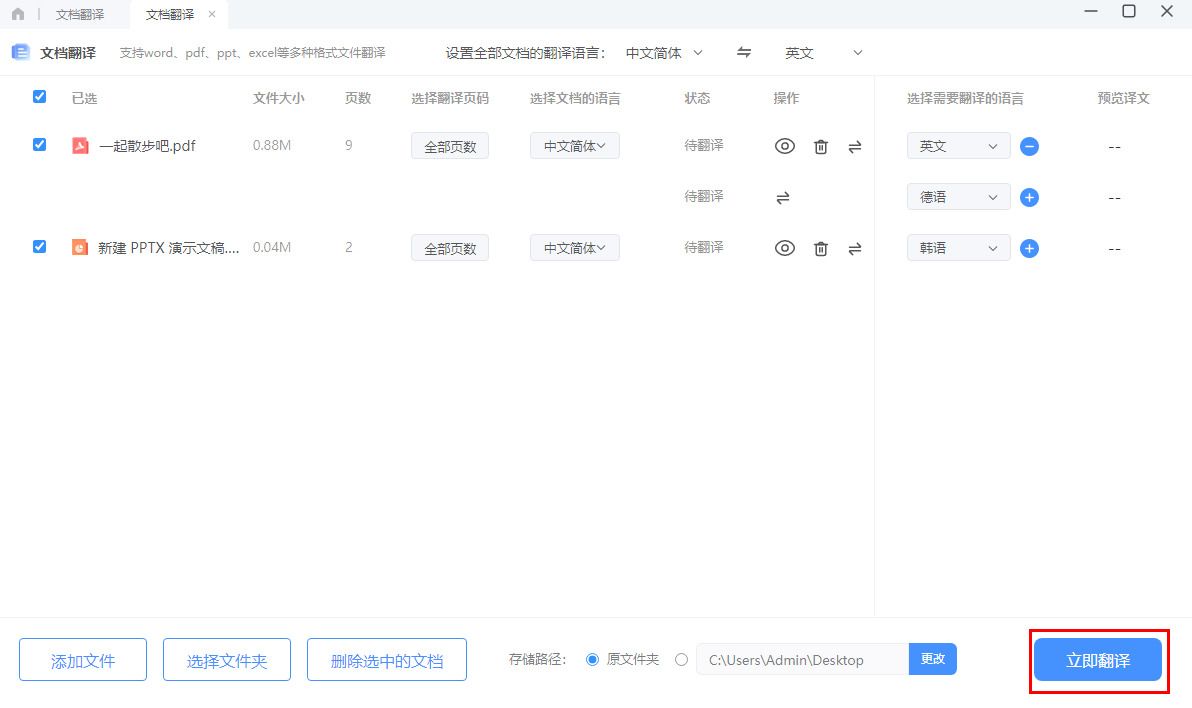
Task: Open global target language 英文 dropdown
Action: pyautogui.click(x=824, y=53)
